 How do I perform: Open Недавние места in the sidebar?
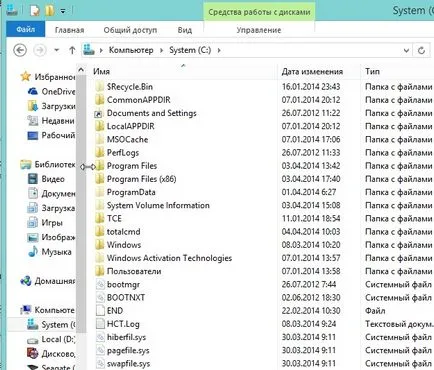[52, 120]
